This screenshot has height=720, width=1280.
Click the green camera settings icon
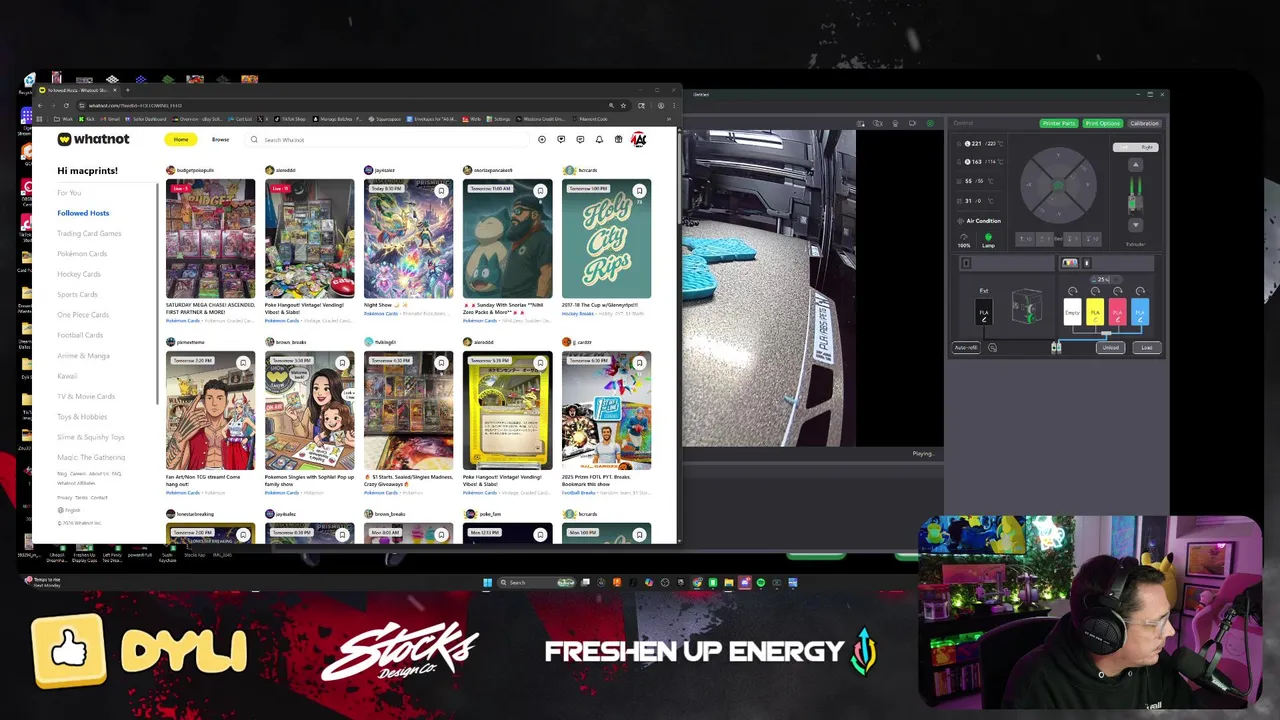[930, 123]
